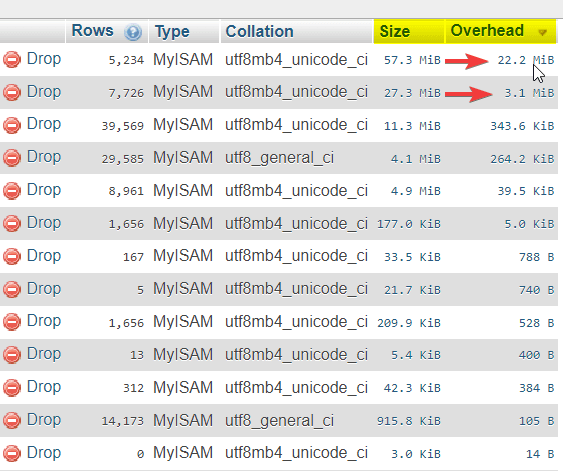Click the 42.3 KiB size value
This screenshot has width=563, height=471.
coord(412,388)
